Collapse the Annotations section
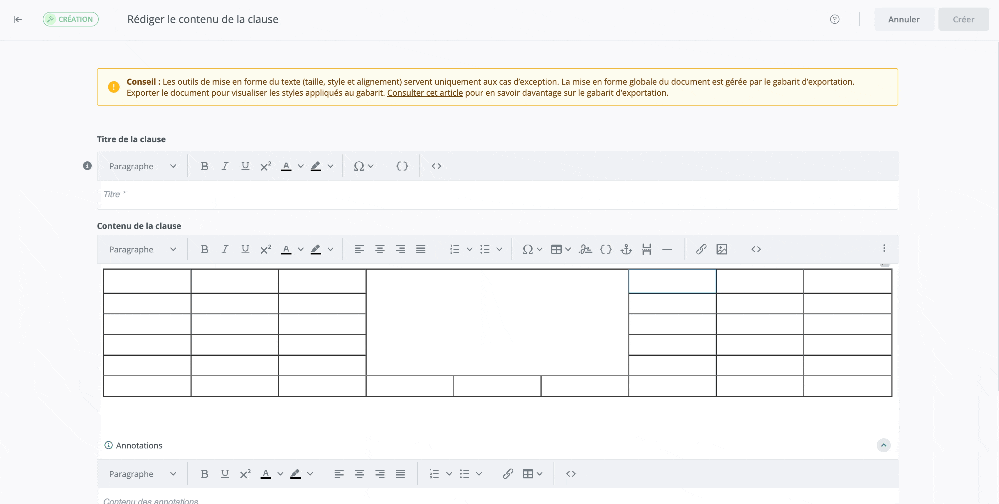The image size is (999, 504). pyautogui.click(x=883, y=445)
